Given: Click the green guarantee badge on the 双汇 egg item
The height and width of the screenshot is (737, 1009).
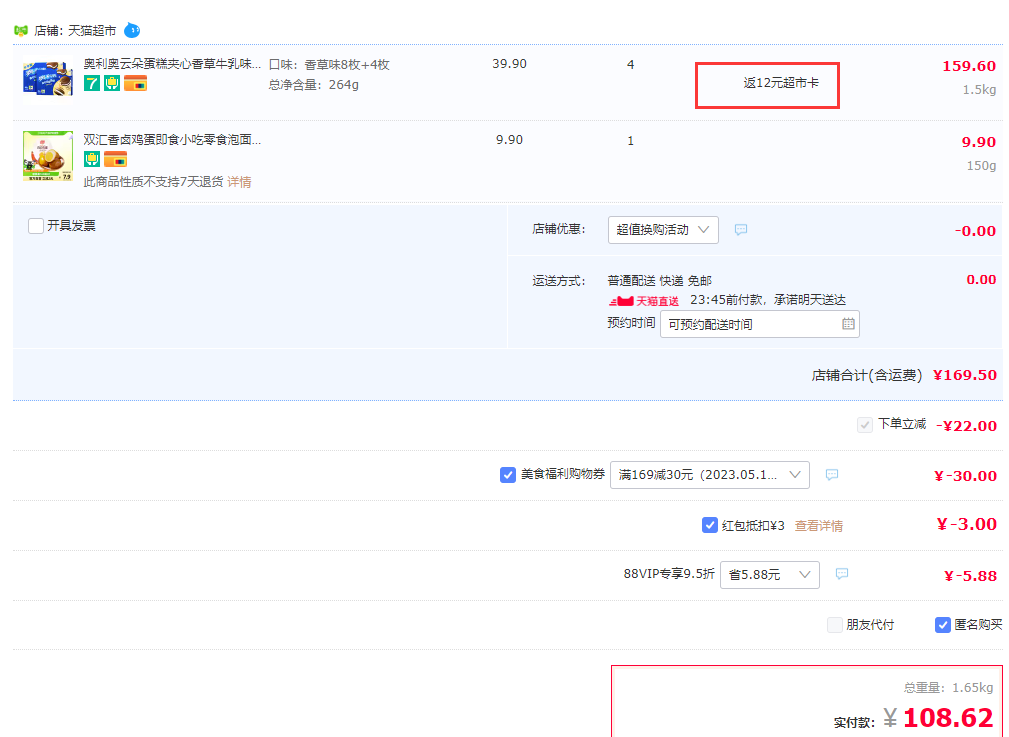Looking at the screenshot, I should [x=92, y=158].
